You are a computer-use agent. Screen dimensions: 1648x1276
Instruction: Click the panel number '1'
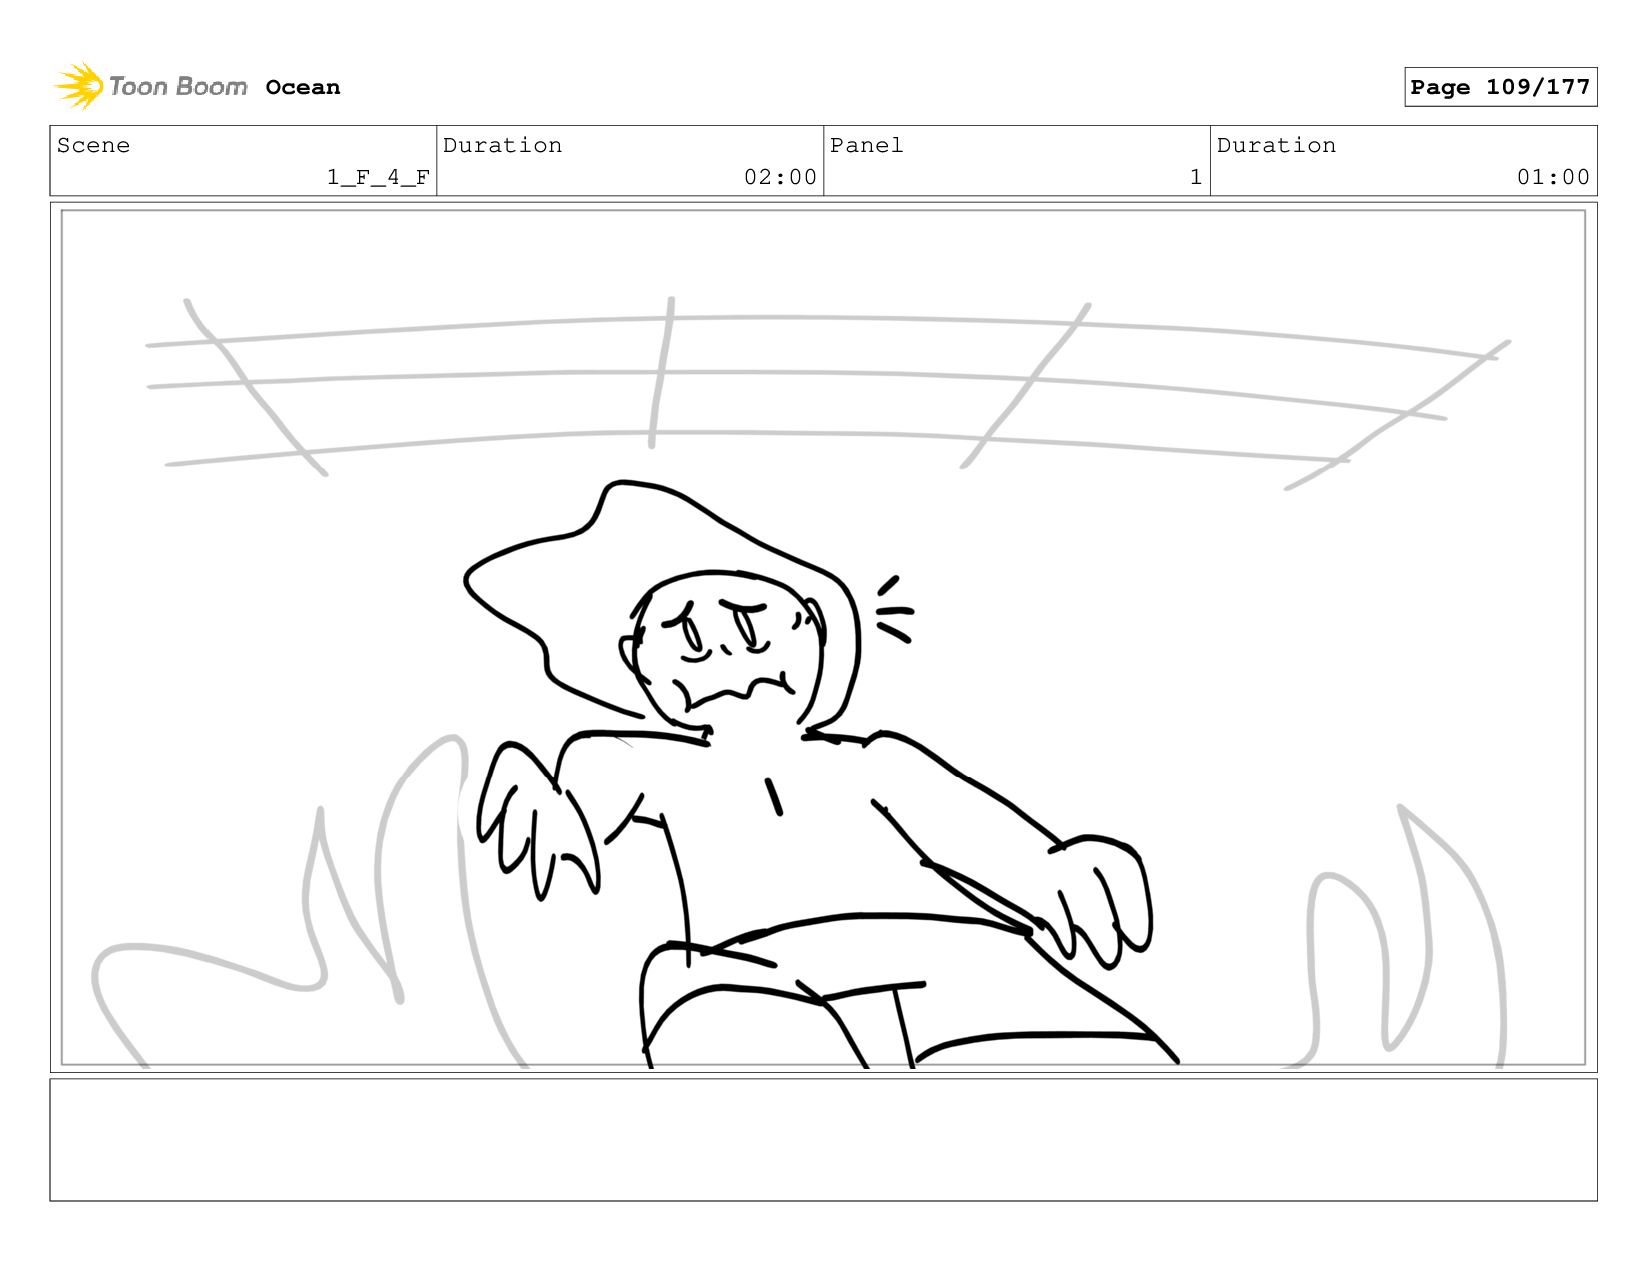pyautogui.click(x=1195, y=177)
